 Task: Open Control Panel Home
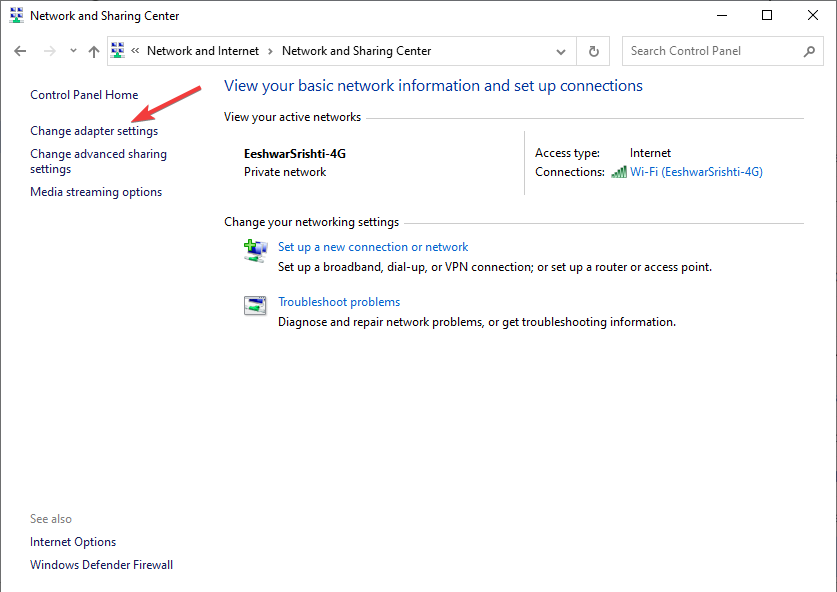[x=84, y=94]
